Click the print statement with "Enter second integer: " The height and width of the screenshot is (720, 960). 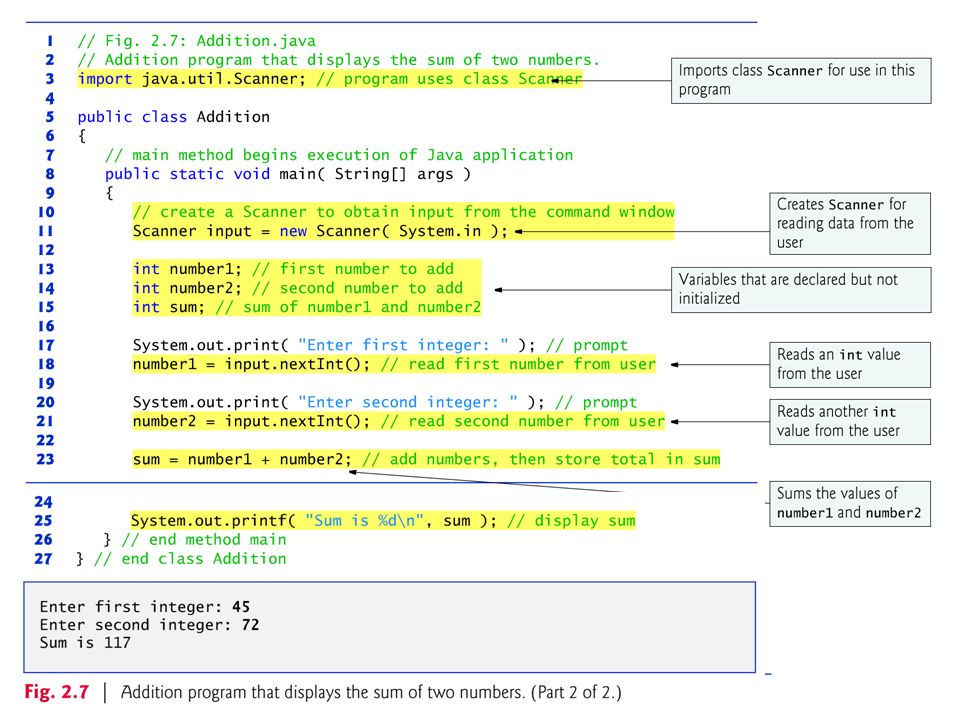(339, 402)
